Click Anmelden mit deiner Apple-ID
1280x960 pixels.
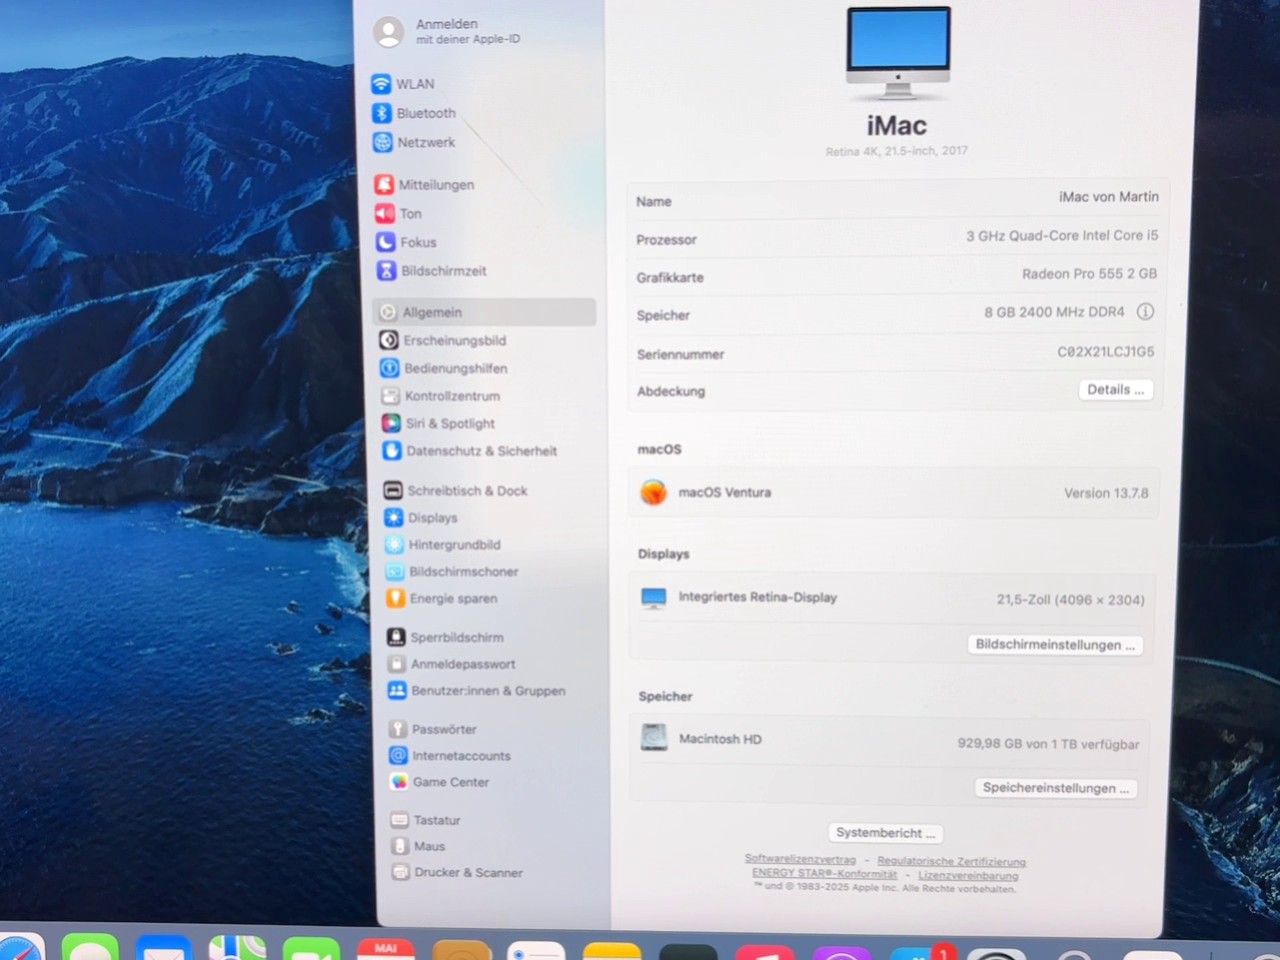(467, 31)
